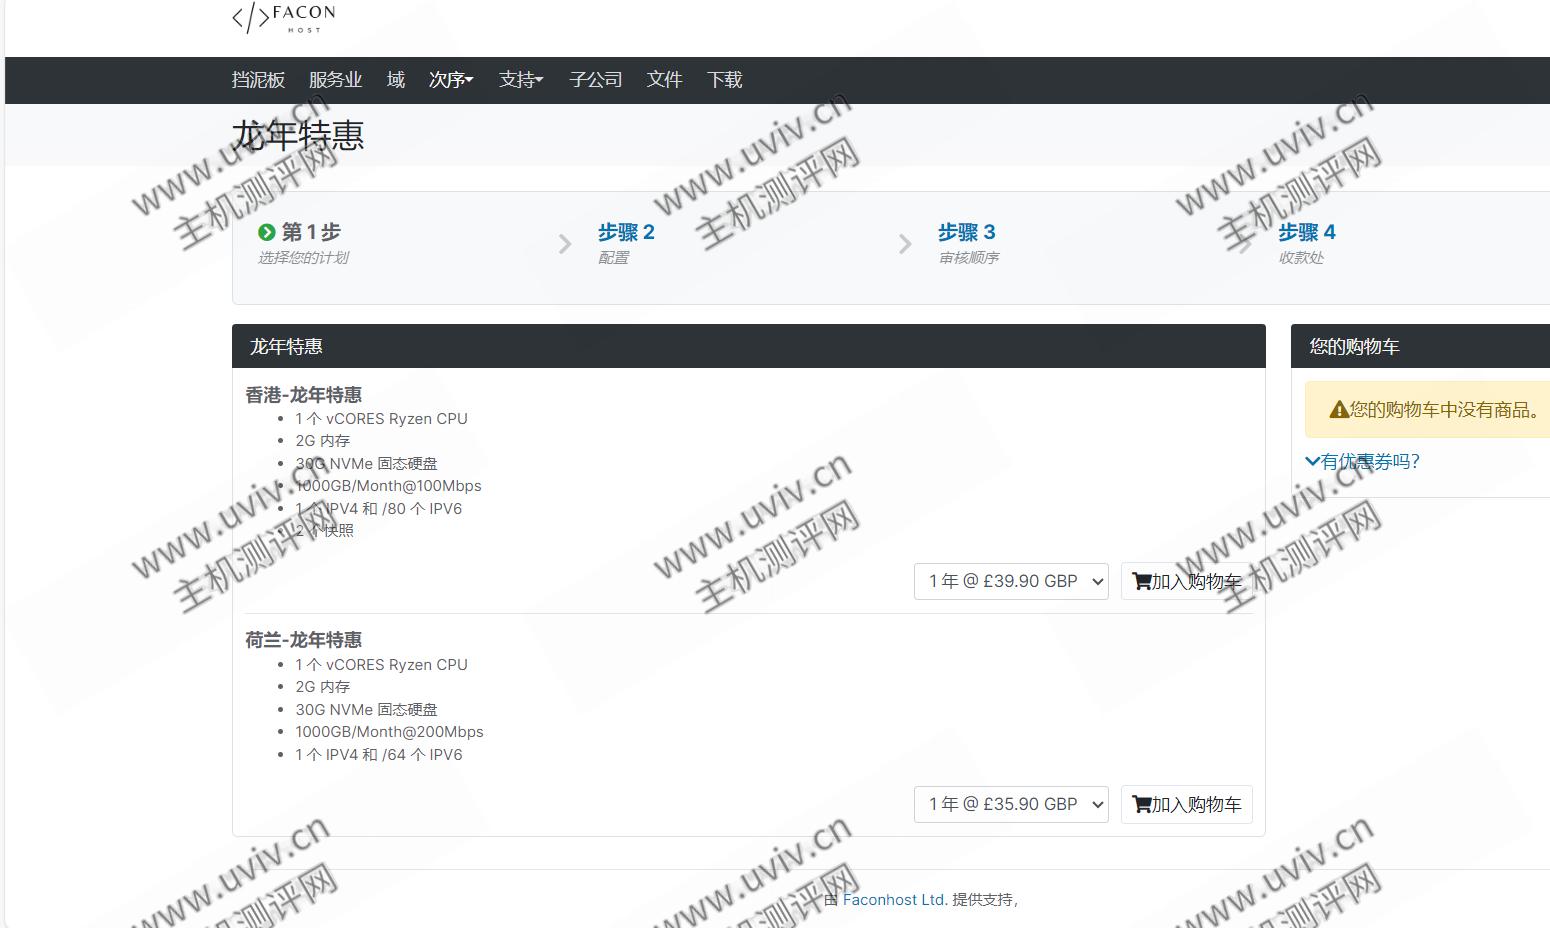Viewport: 1550px width, 928px height.
Task: Click 下载 in the navigation bar
Action: click(724, 80)
